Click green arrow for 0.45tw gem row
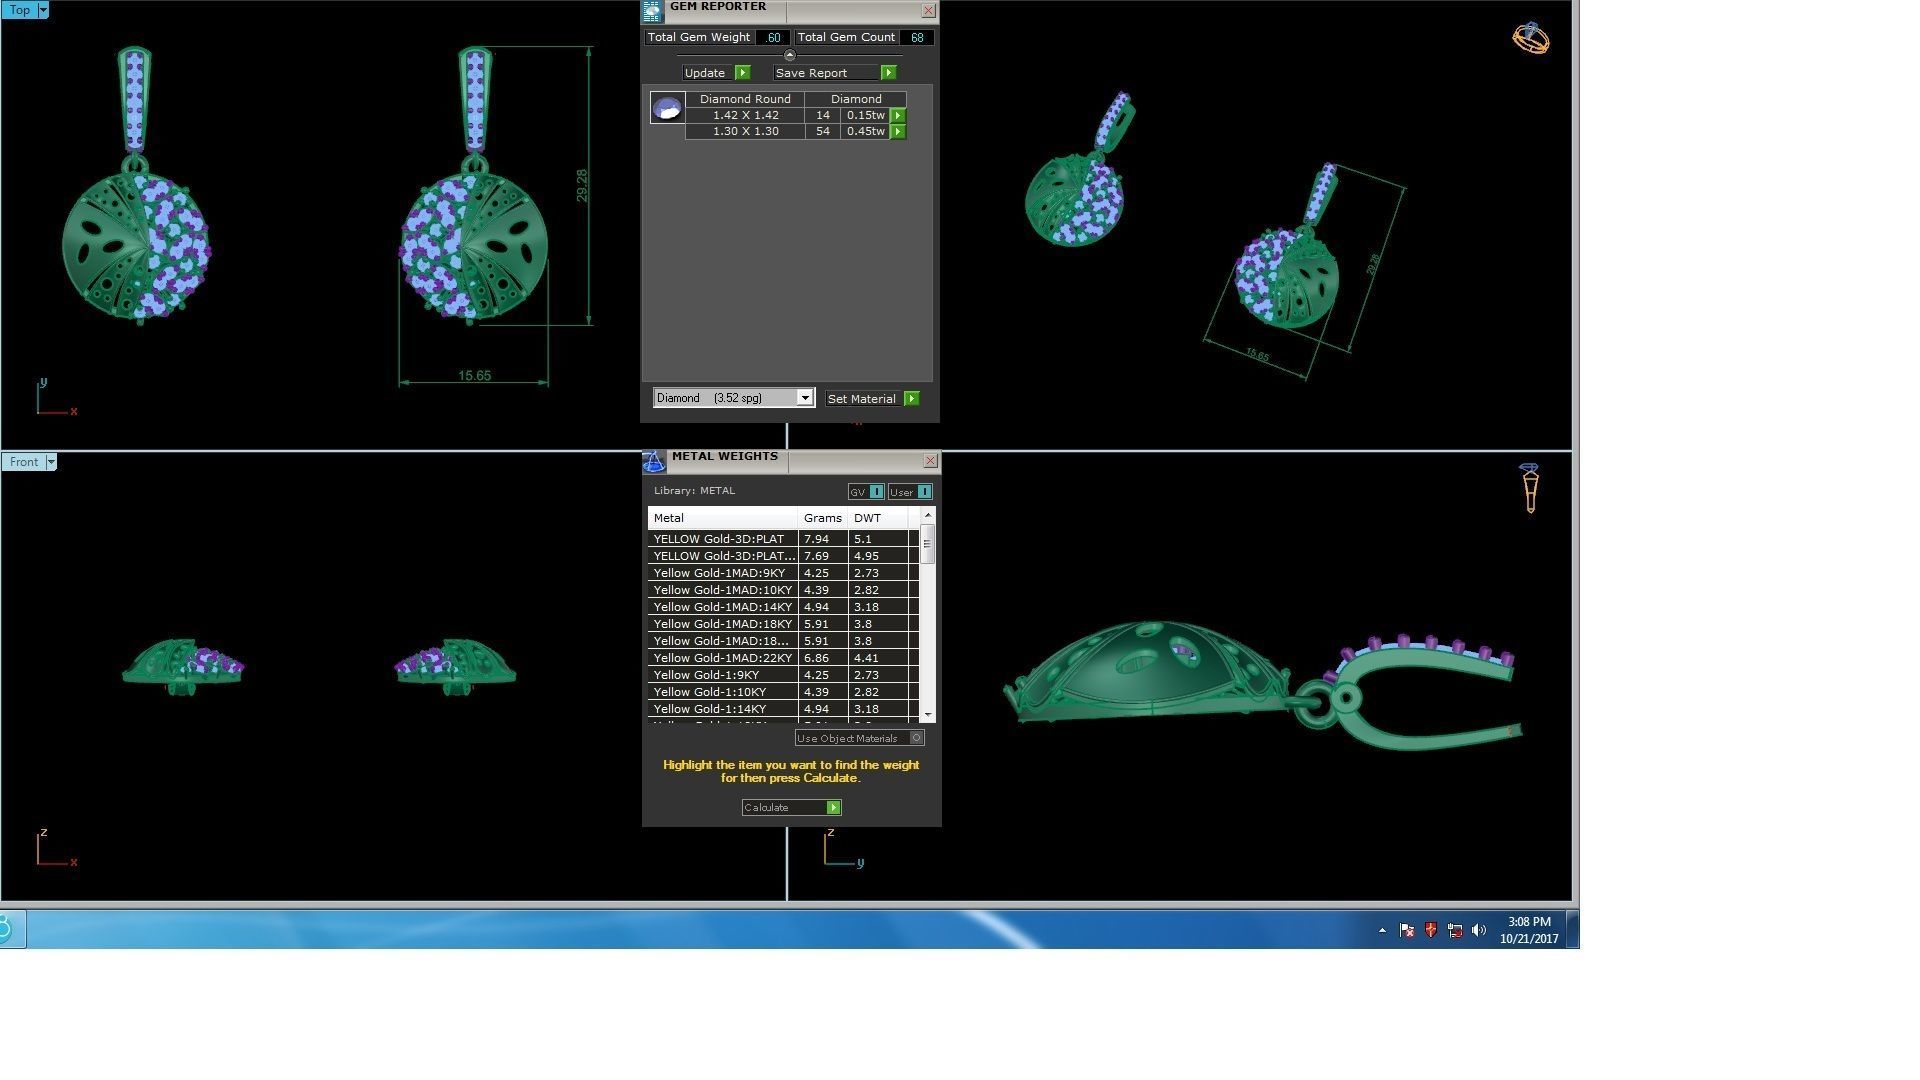 click(x=898, y=132)
